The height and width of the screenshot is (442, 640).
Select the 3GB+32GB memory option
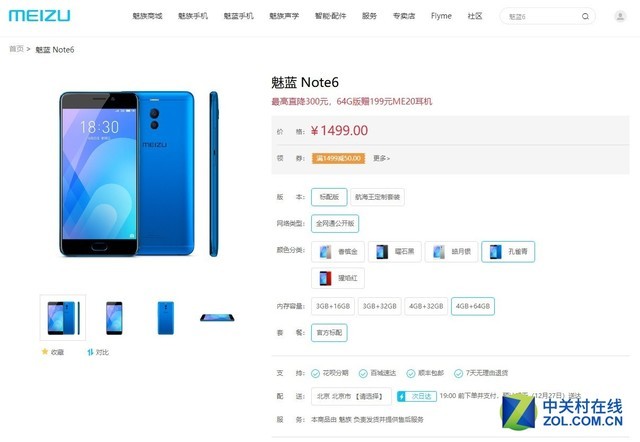tap(380, 306)
